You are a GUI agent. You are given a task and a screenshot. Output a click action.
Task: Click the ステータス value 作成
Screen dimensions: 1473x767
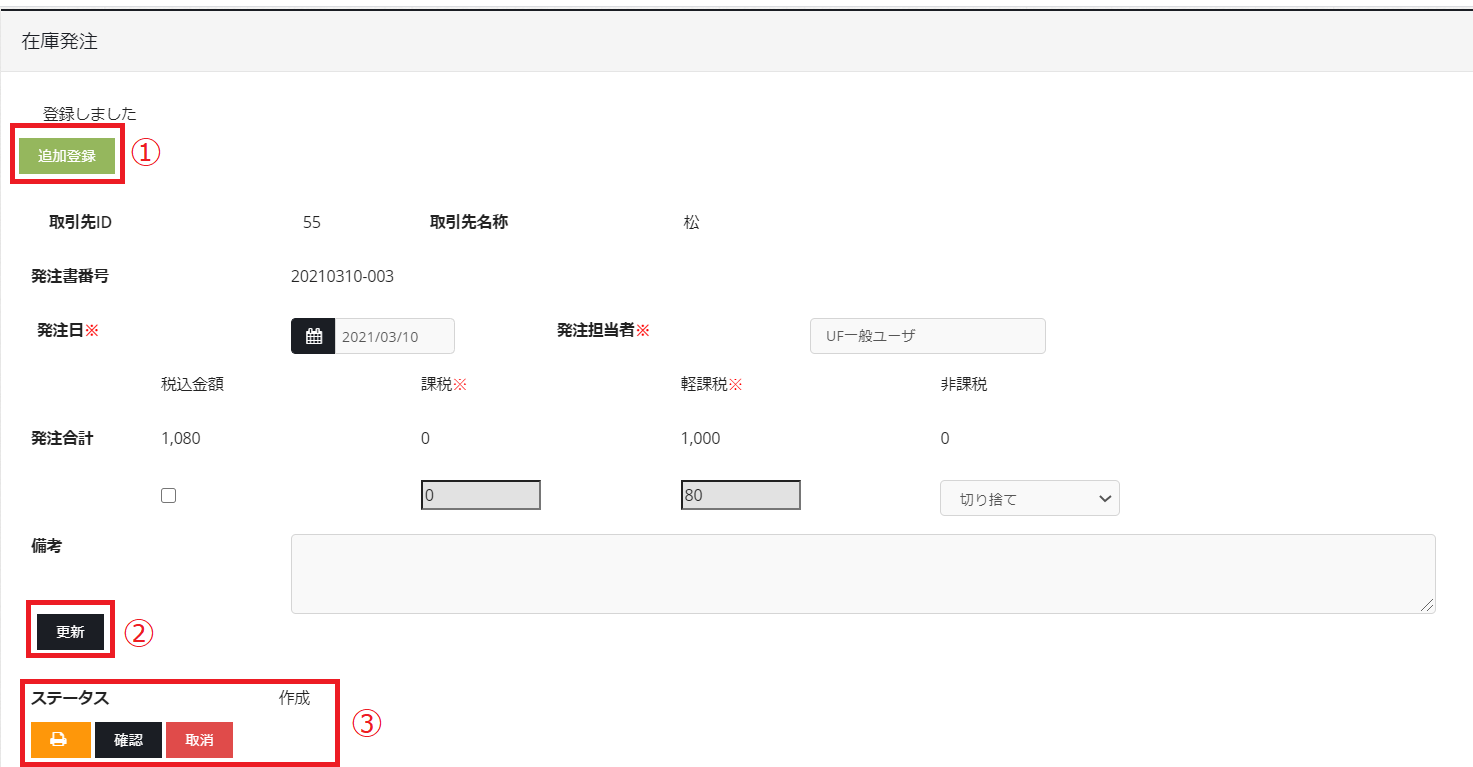(x=294, y=699)
